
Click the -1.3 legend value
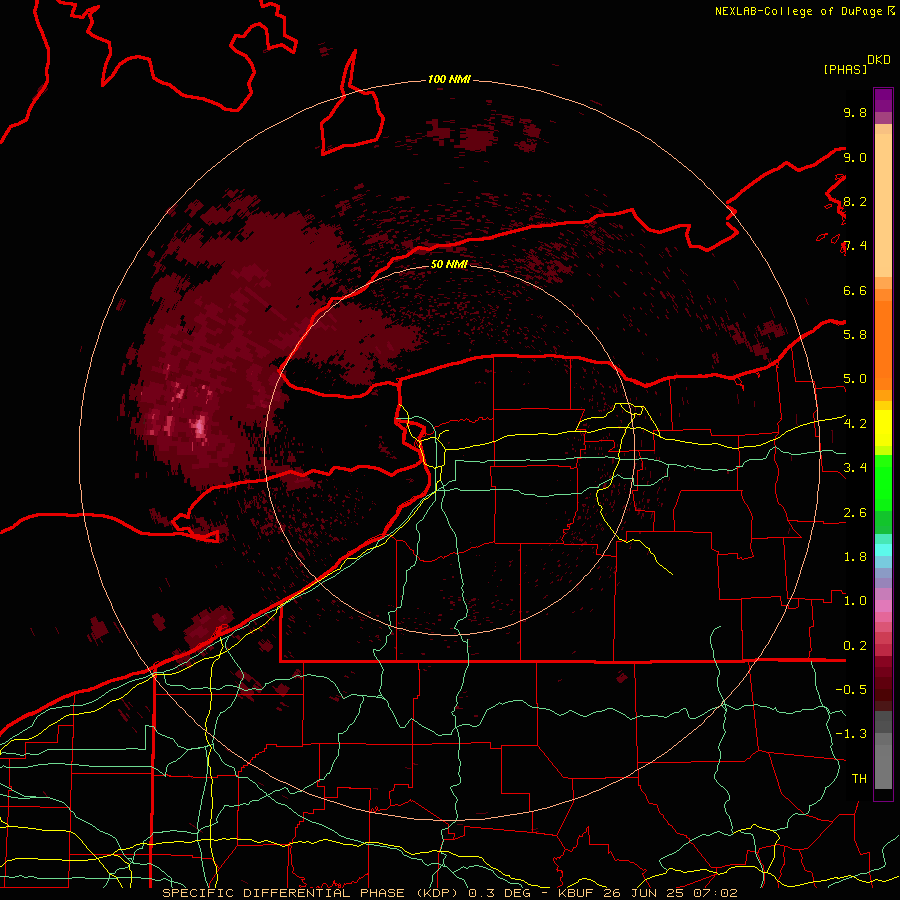tap(851, 734)
